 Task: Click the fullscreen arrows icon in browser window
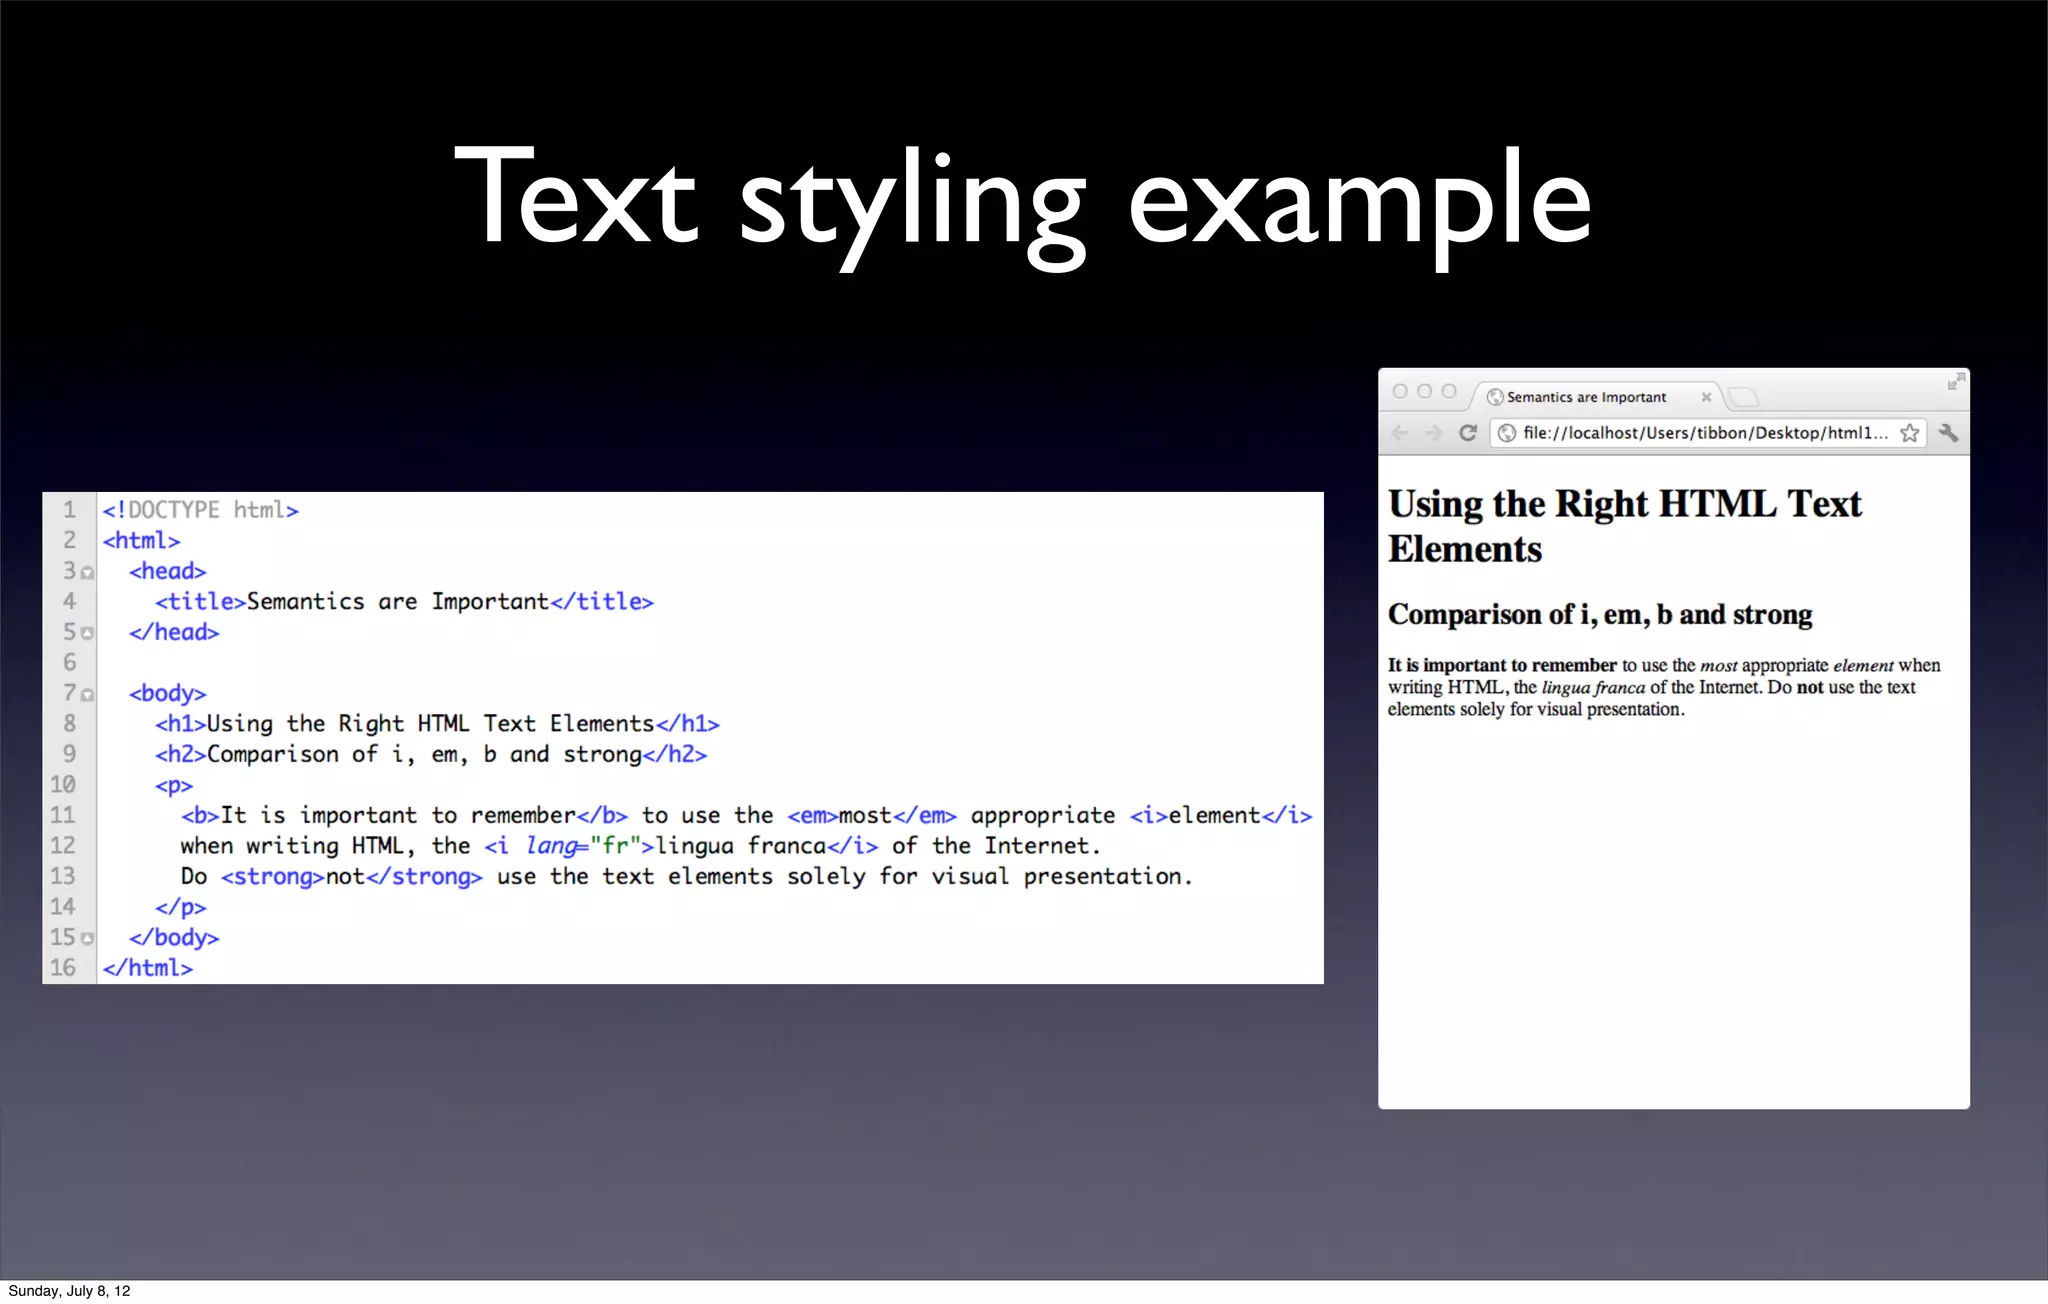(x=1957, y=381)
